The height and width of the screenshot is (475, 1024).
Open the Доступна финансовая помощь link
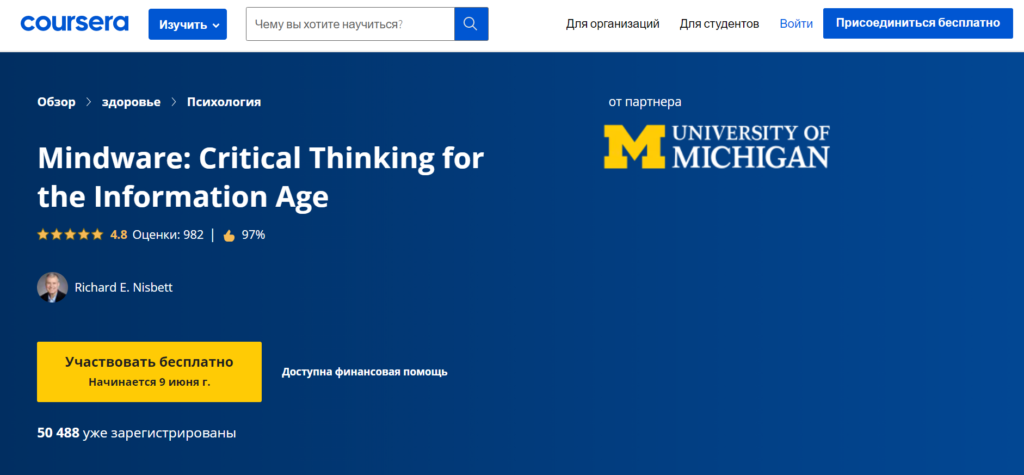[x=364, y=372]
